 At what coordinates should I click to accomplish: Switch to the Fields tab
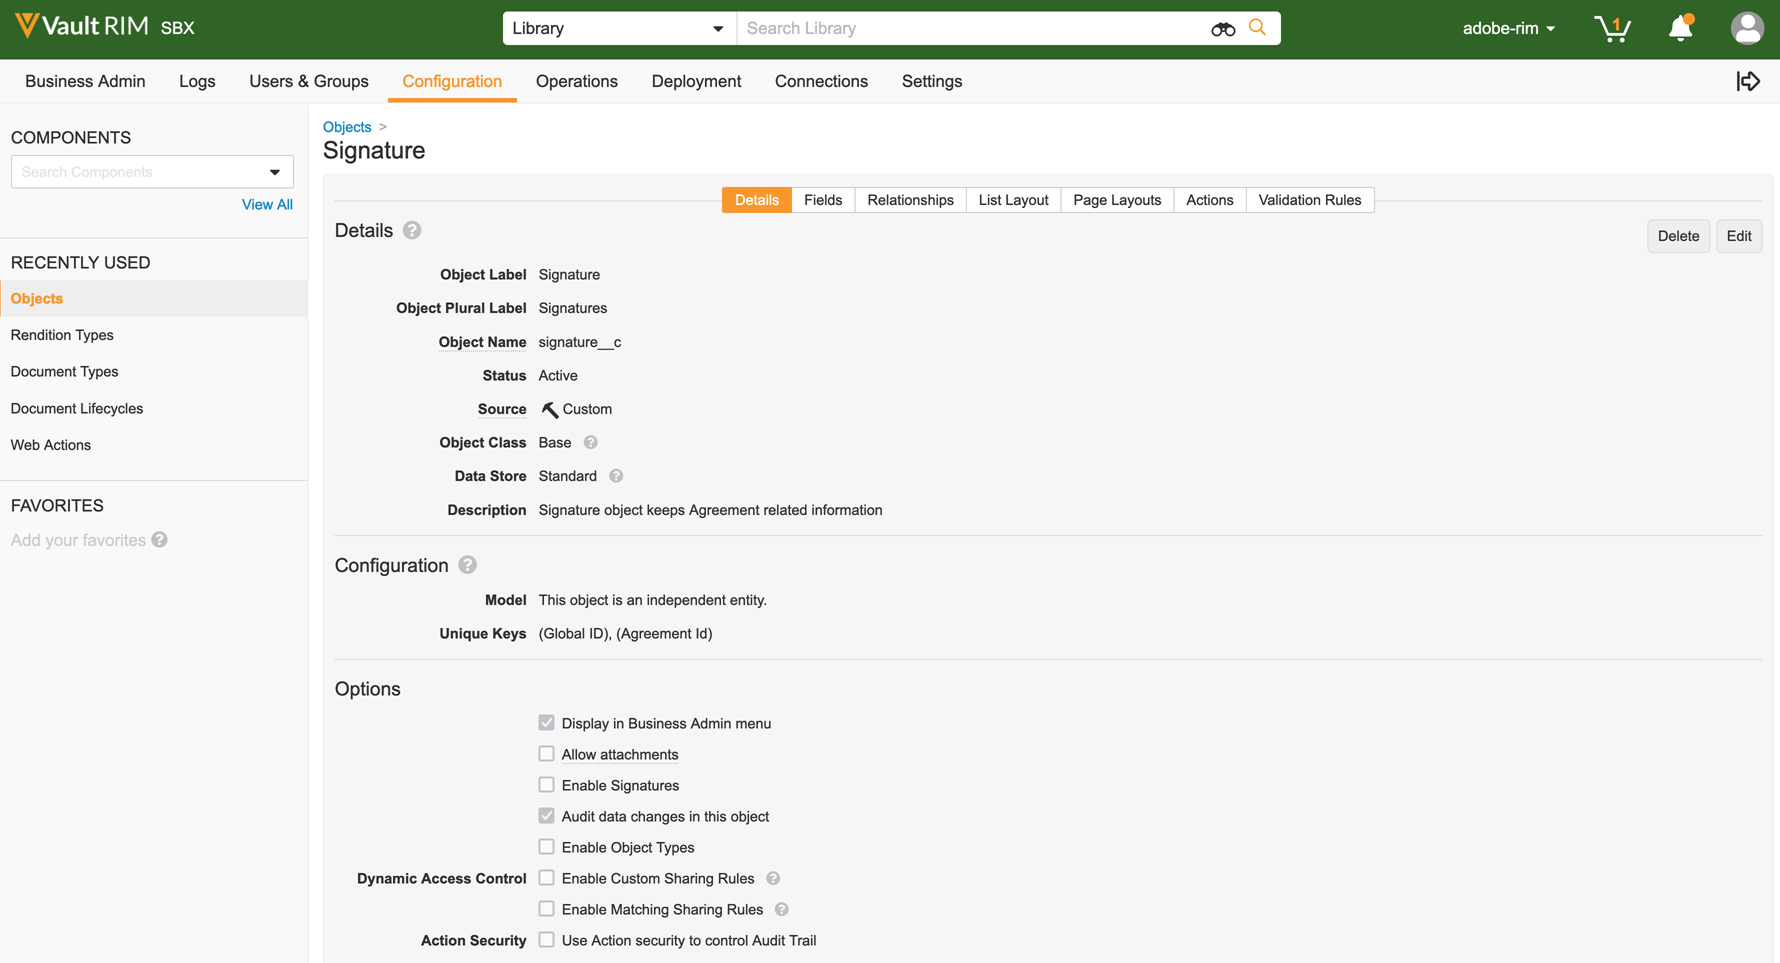click(823, 200)
